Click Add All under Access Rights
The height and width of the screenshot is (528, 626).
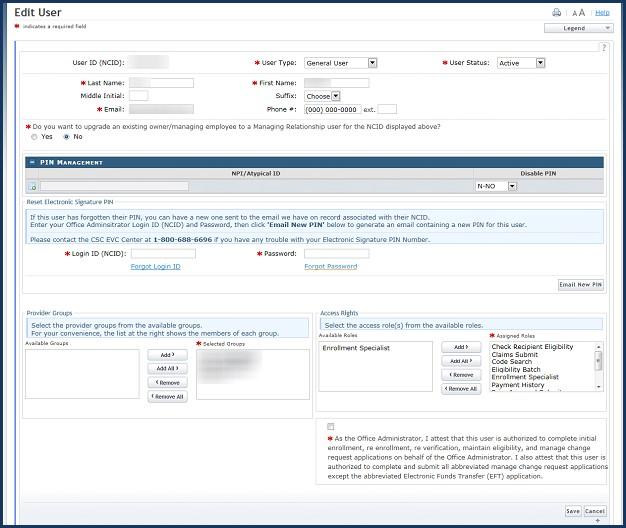(460, 361)
